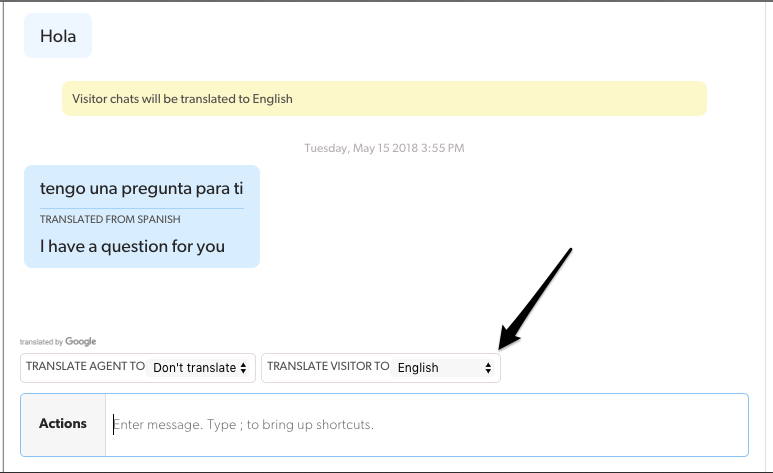Click the TRANSLATE AGENT TO label
The image size is (773, 473).
click(x=85, y=367)
